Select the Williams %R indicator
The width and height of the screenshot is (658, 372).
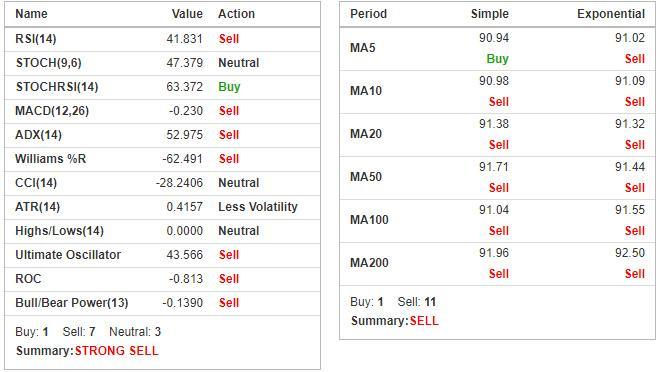(x=50, y=159)
